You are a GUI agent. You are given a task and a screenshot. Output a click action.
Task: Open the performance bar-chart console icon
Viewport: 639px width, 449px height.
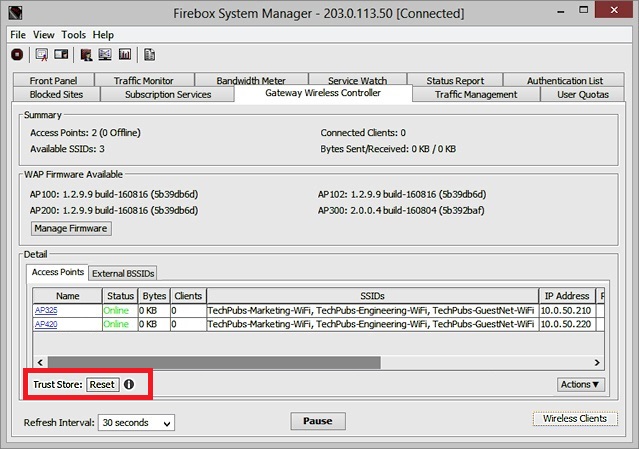coord(125,54)
